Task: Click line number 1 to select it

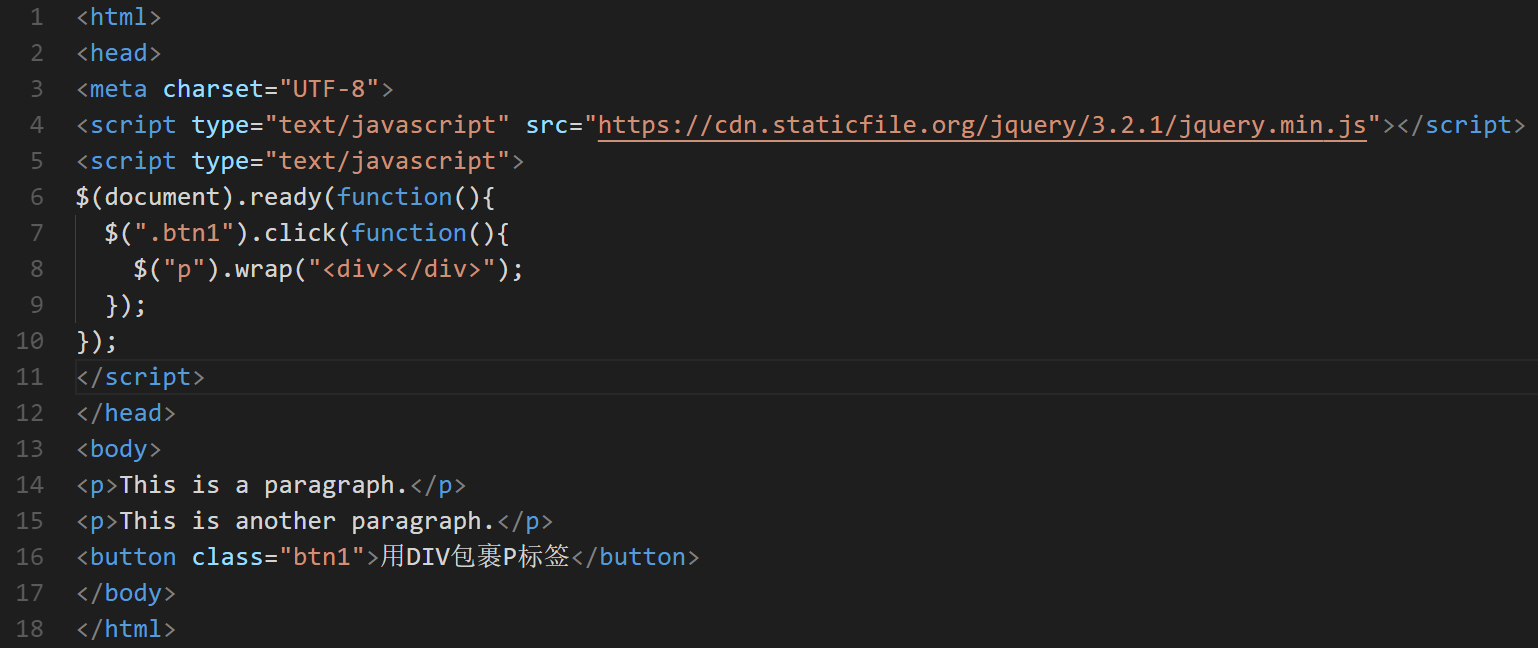Action: coord(37,16)
